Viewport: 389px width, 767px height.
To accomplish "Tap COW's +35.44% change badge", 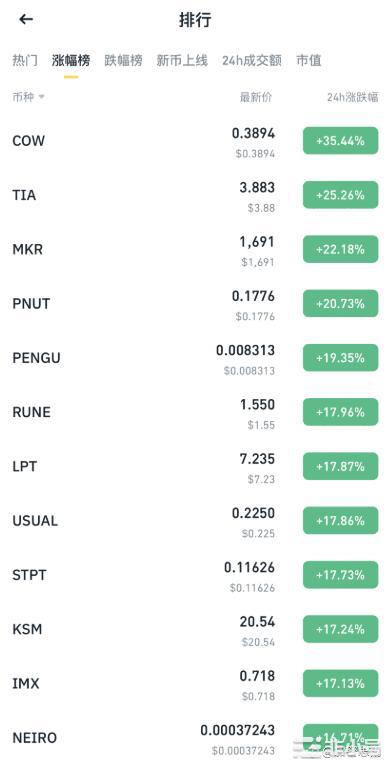I will point(341,141).
